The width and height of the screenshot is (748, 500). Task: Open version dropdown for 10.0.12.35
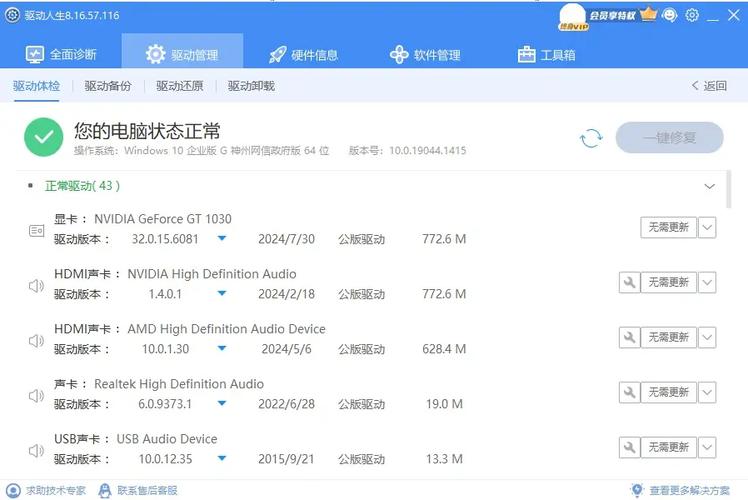point(222,458)
